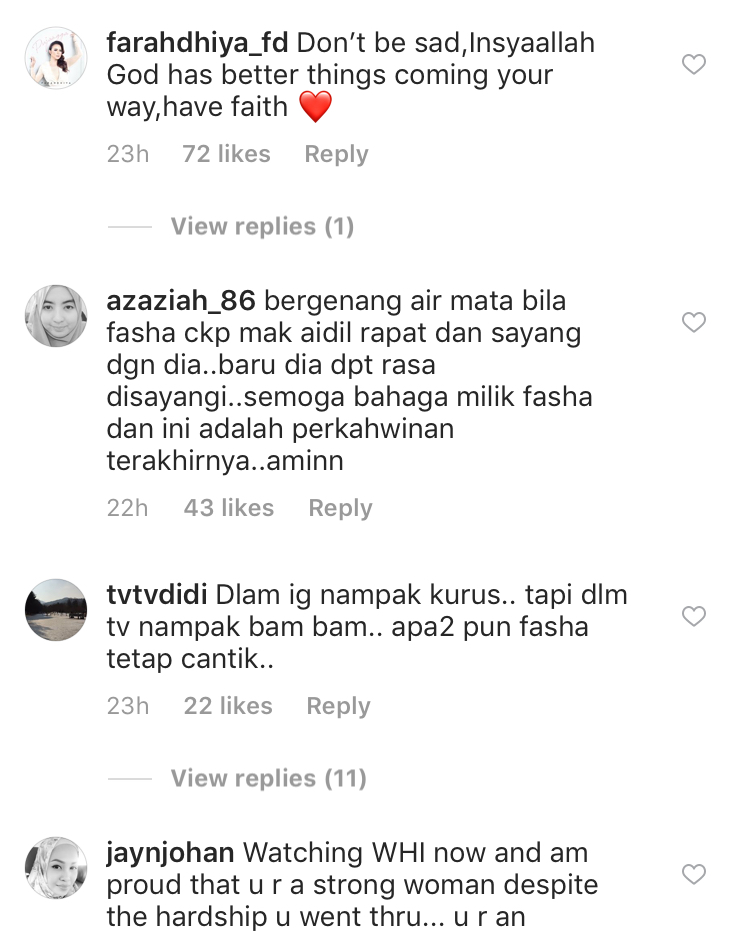Tap heart icon on azaziah_86's comment
Image resolution: width=750 pixels, height=933 pixels.
click(x=693, y=322)
